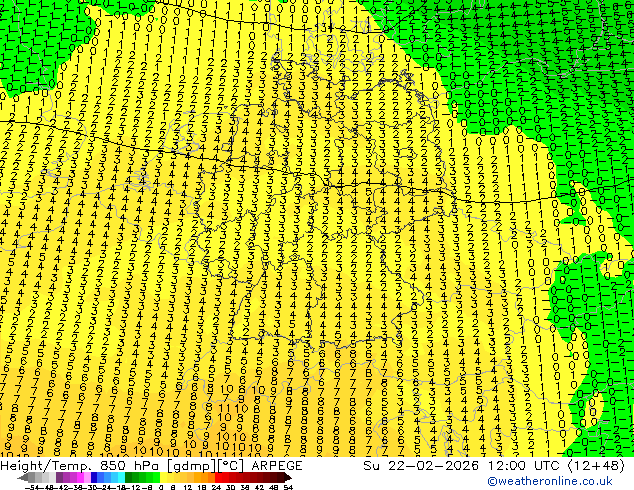Click the 'Height/Temp. 850 hPa' chart title
The height and width of the screenshot is (490, 634).
click(x=79, y=466)
